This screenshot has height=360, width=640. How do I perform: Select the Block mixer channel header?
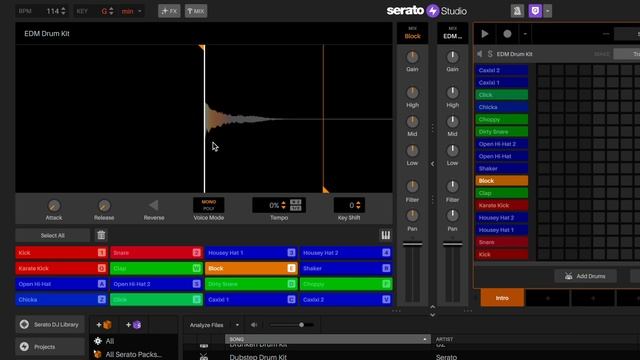pos(412,33)
